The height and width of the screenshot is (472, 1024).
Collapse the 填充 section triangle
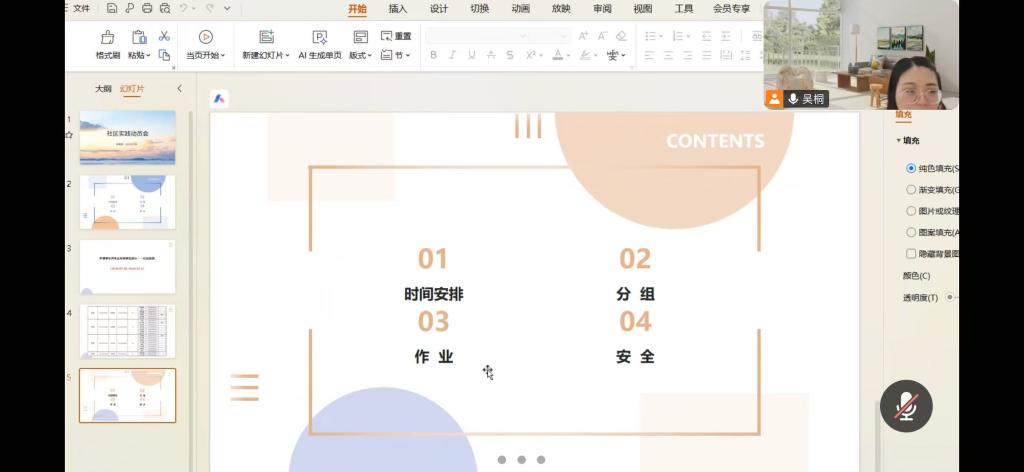898,141
